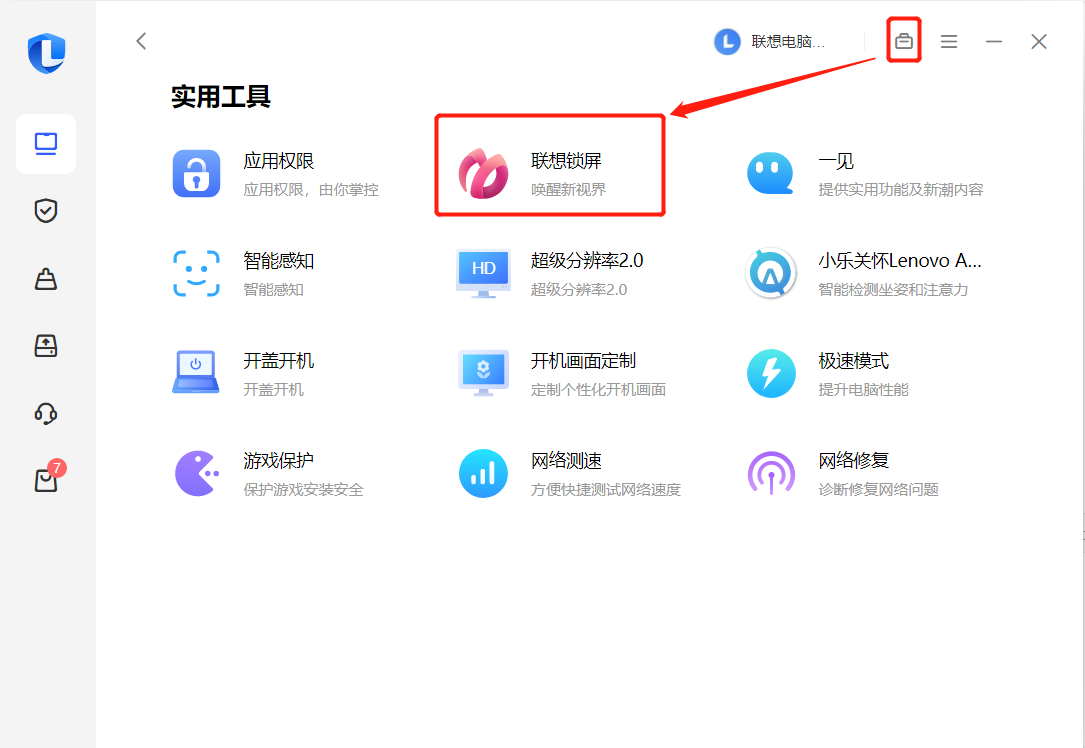Open the 智能感知 tool title
Screen dimensions: 1085x748
(279, 261)
